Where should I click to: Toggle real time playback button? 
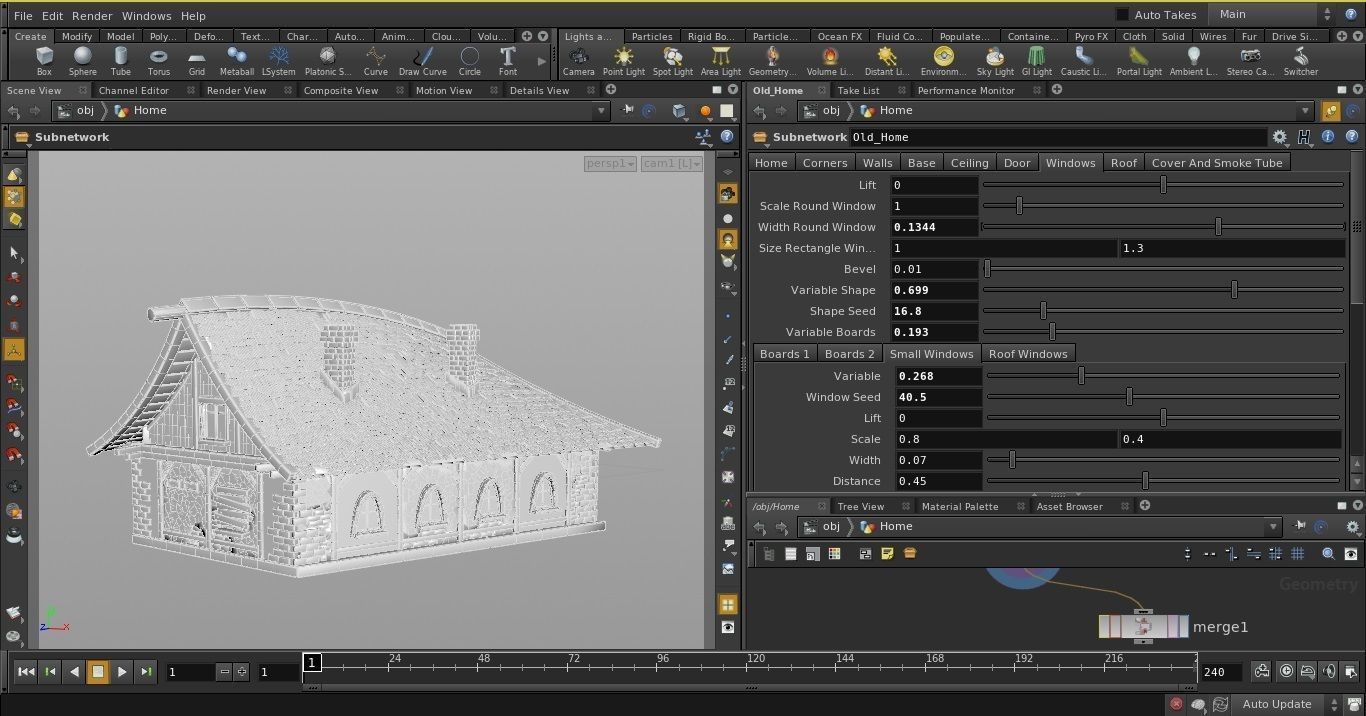1286,671
